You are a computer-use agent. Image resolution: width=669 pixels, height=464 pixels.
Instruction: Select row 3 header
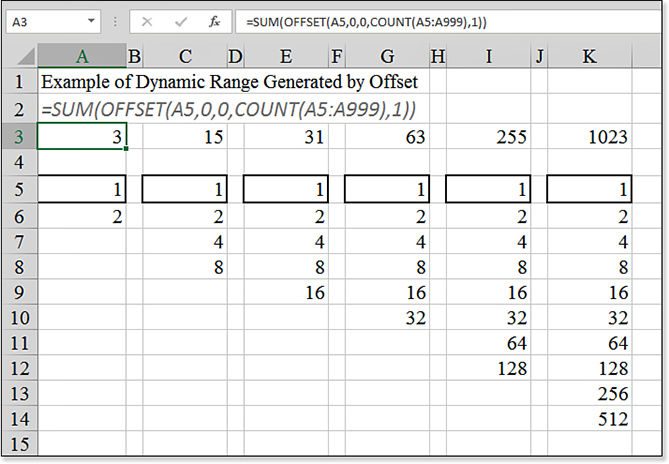tap(19, 136)
